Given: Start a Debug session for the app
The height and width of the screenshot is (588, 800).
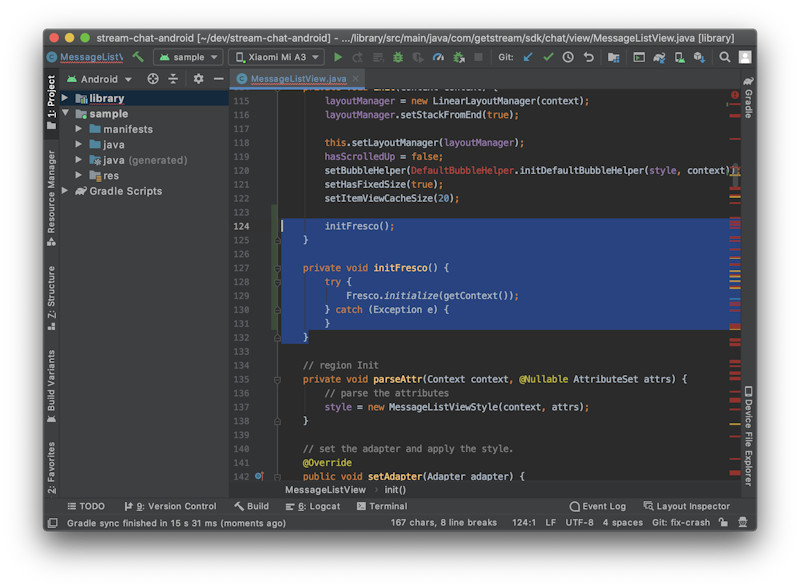Looking at the screenshot, I should [x=396, y=57].
